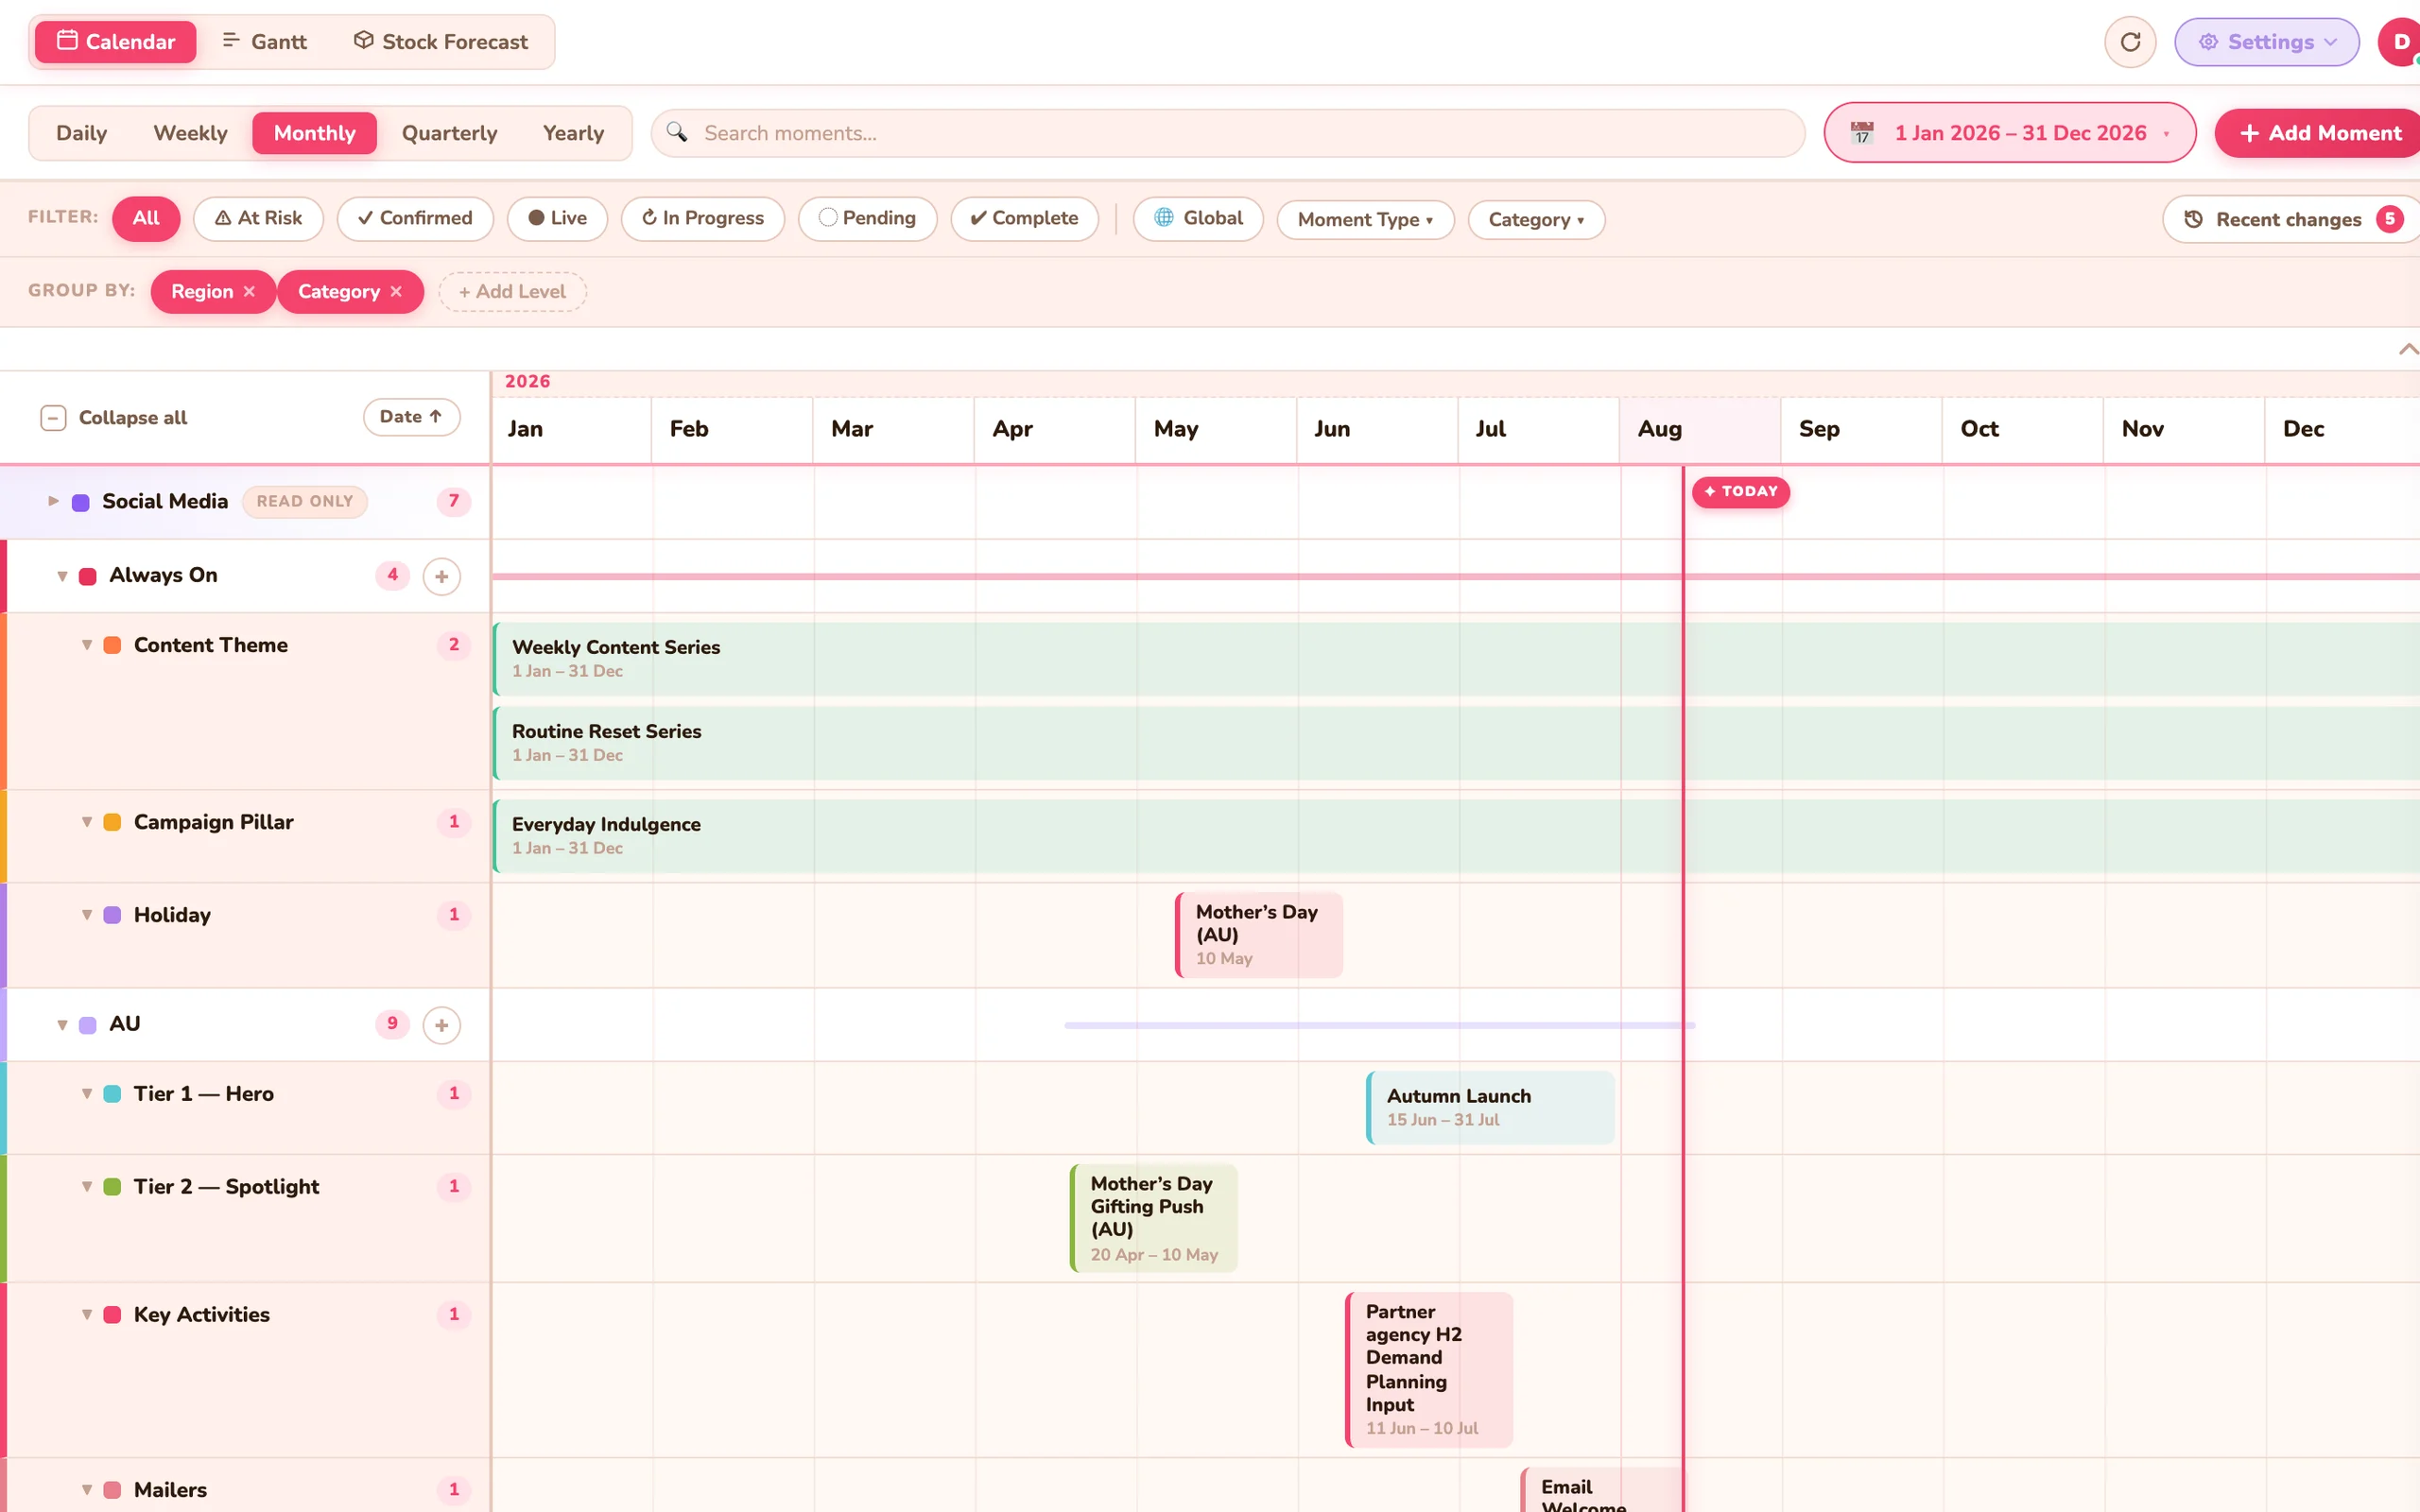Viewport: 2420px width, 1512px height.
Task: Click the Stock Forecast box icon
Action: click(x=364, y=40)
